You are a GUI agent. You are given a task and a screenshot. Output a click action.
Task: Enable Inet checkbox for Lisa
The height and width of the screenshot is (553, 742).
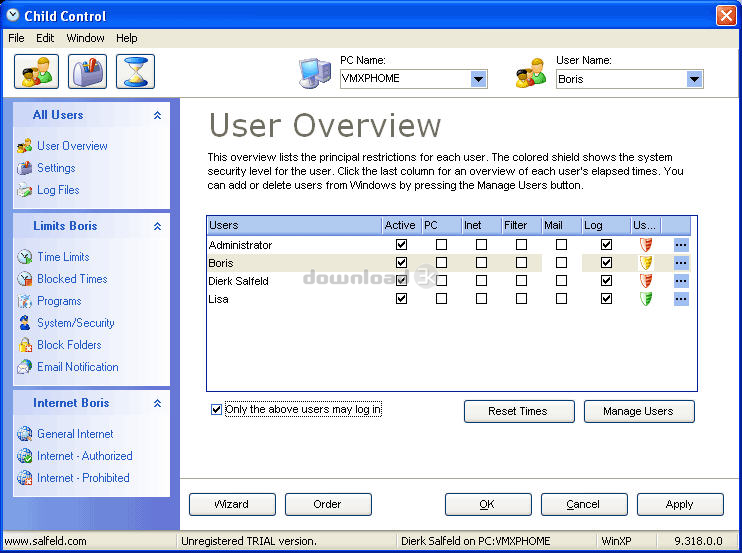click(481, 299)
